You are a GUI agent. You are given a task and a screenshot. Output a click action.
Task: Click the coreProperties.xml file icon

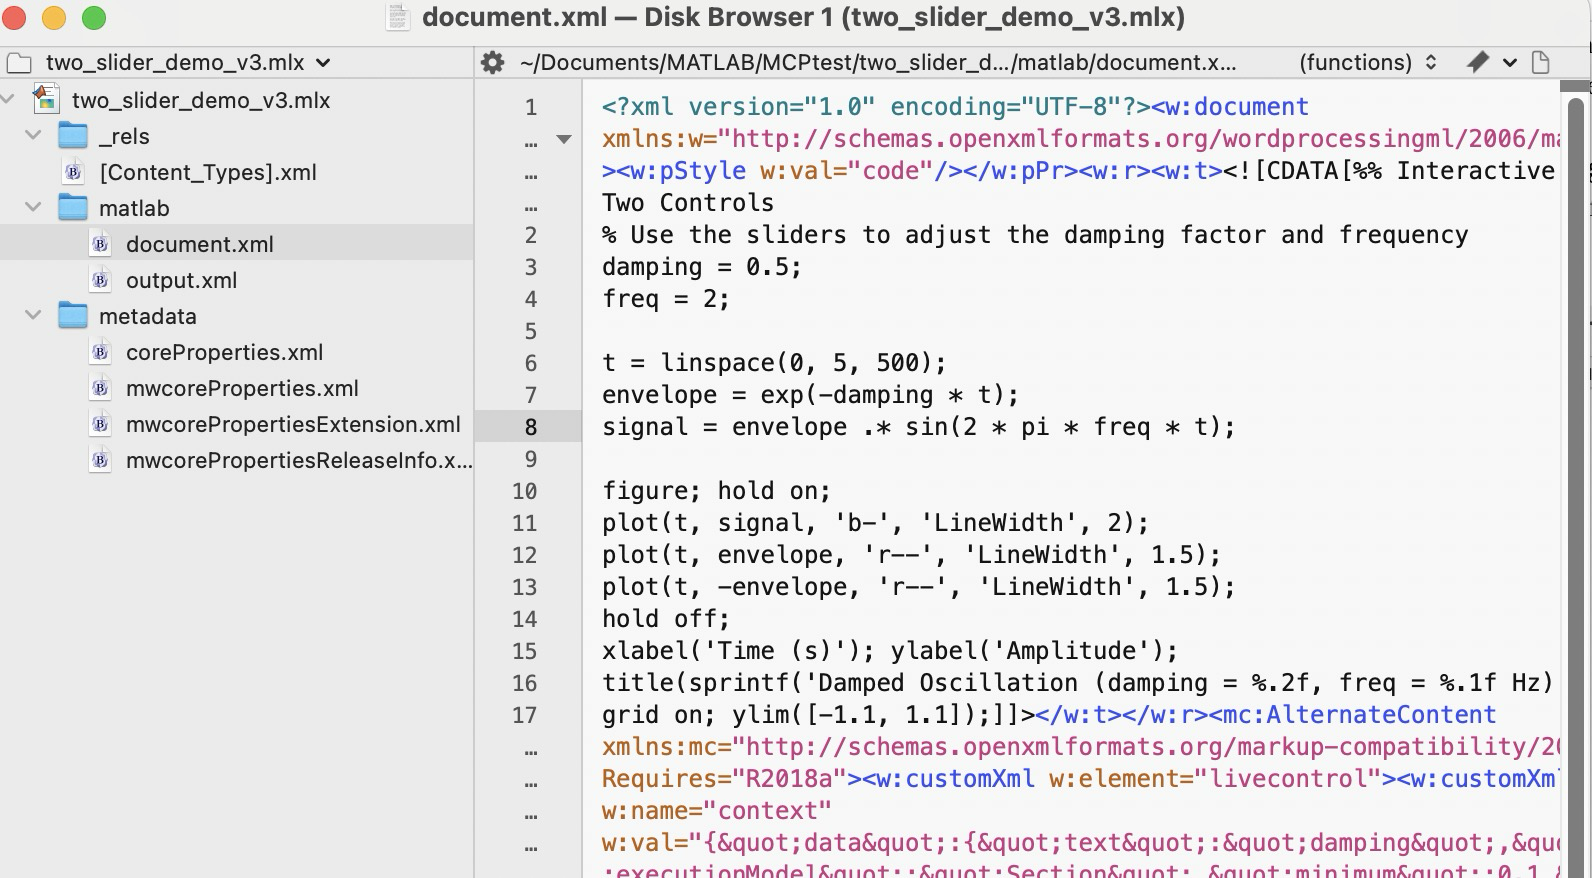[100, 352]
